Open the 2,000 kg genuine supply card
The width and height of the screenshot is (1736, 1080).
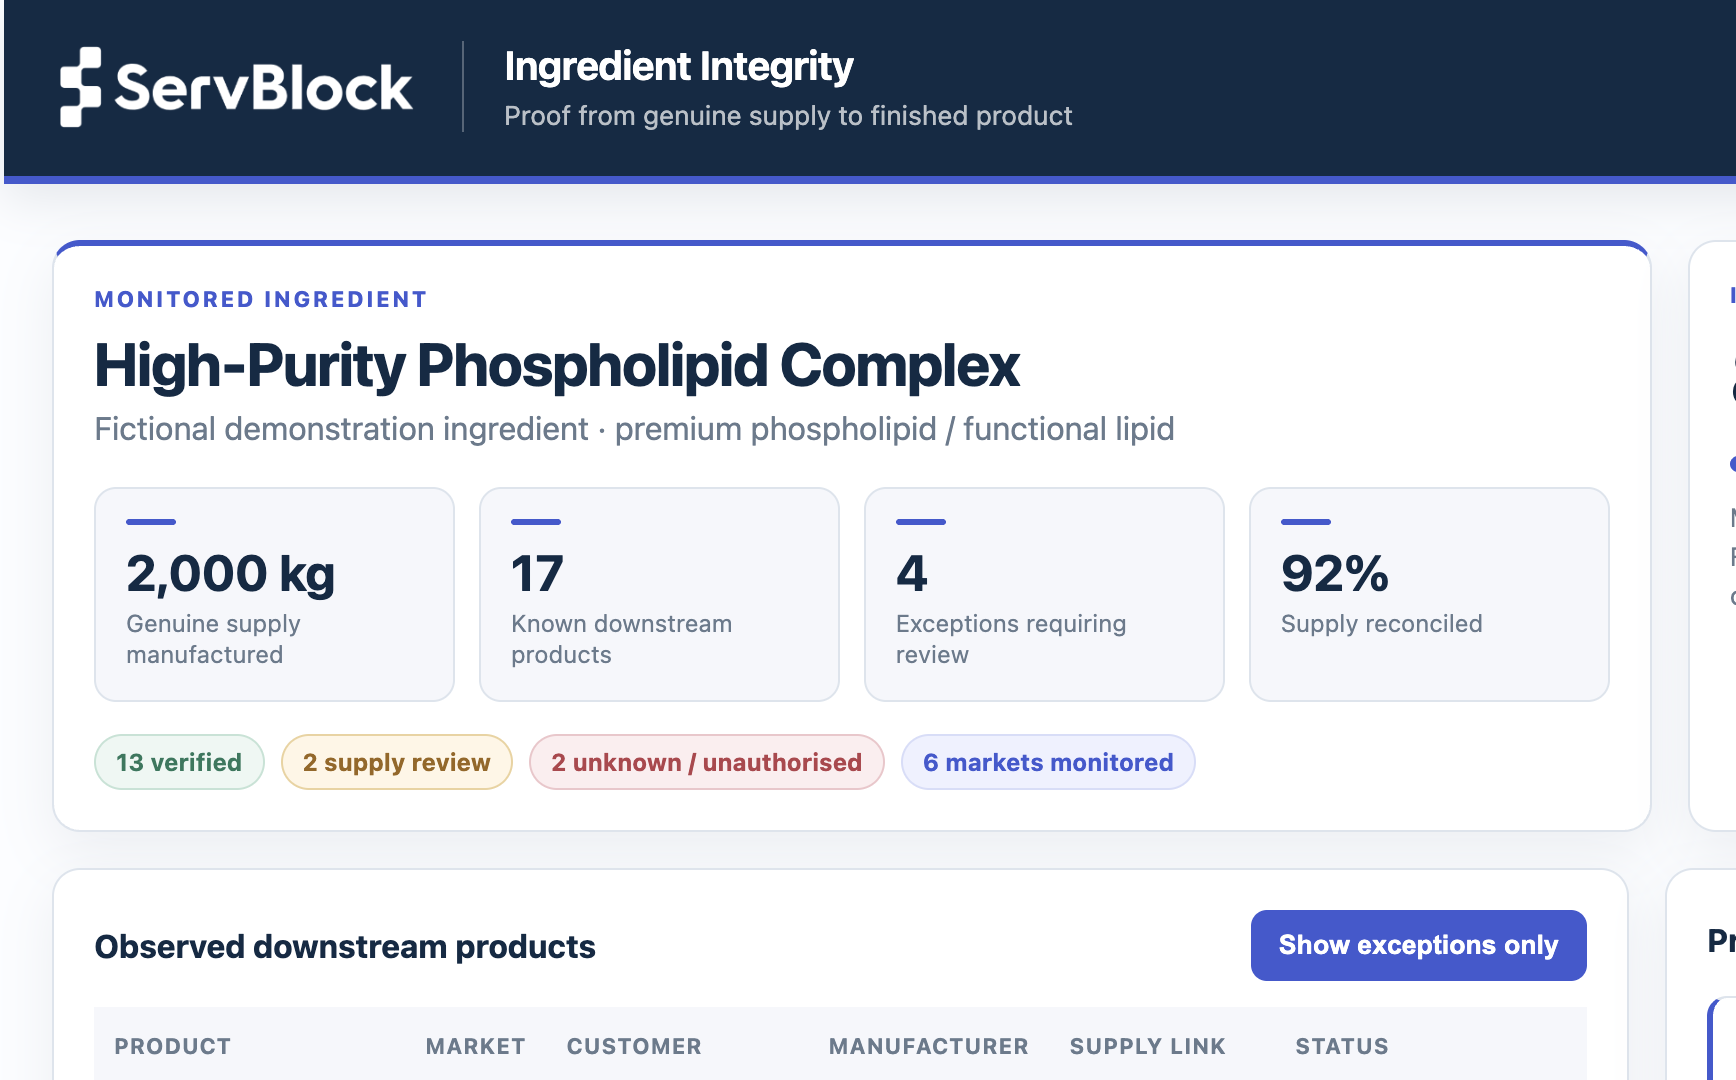point(274,594)
